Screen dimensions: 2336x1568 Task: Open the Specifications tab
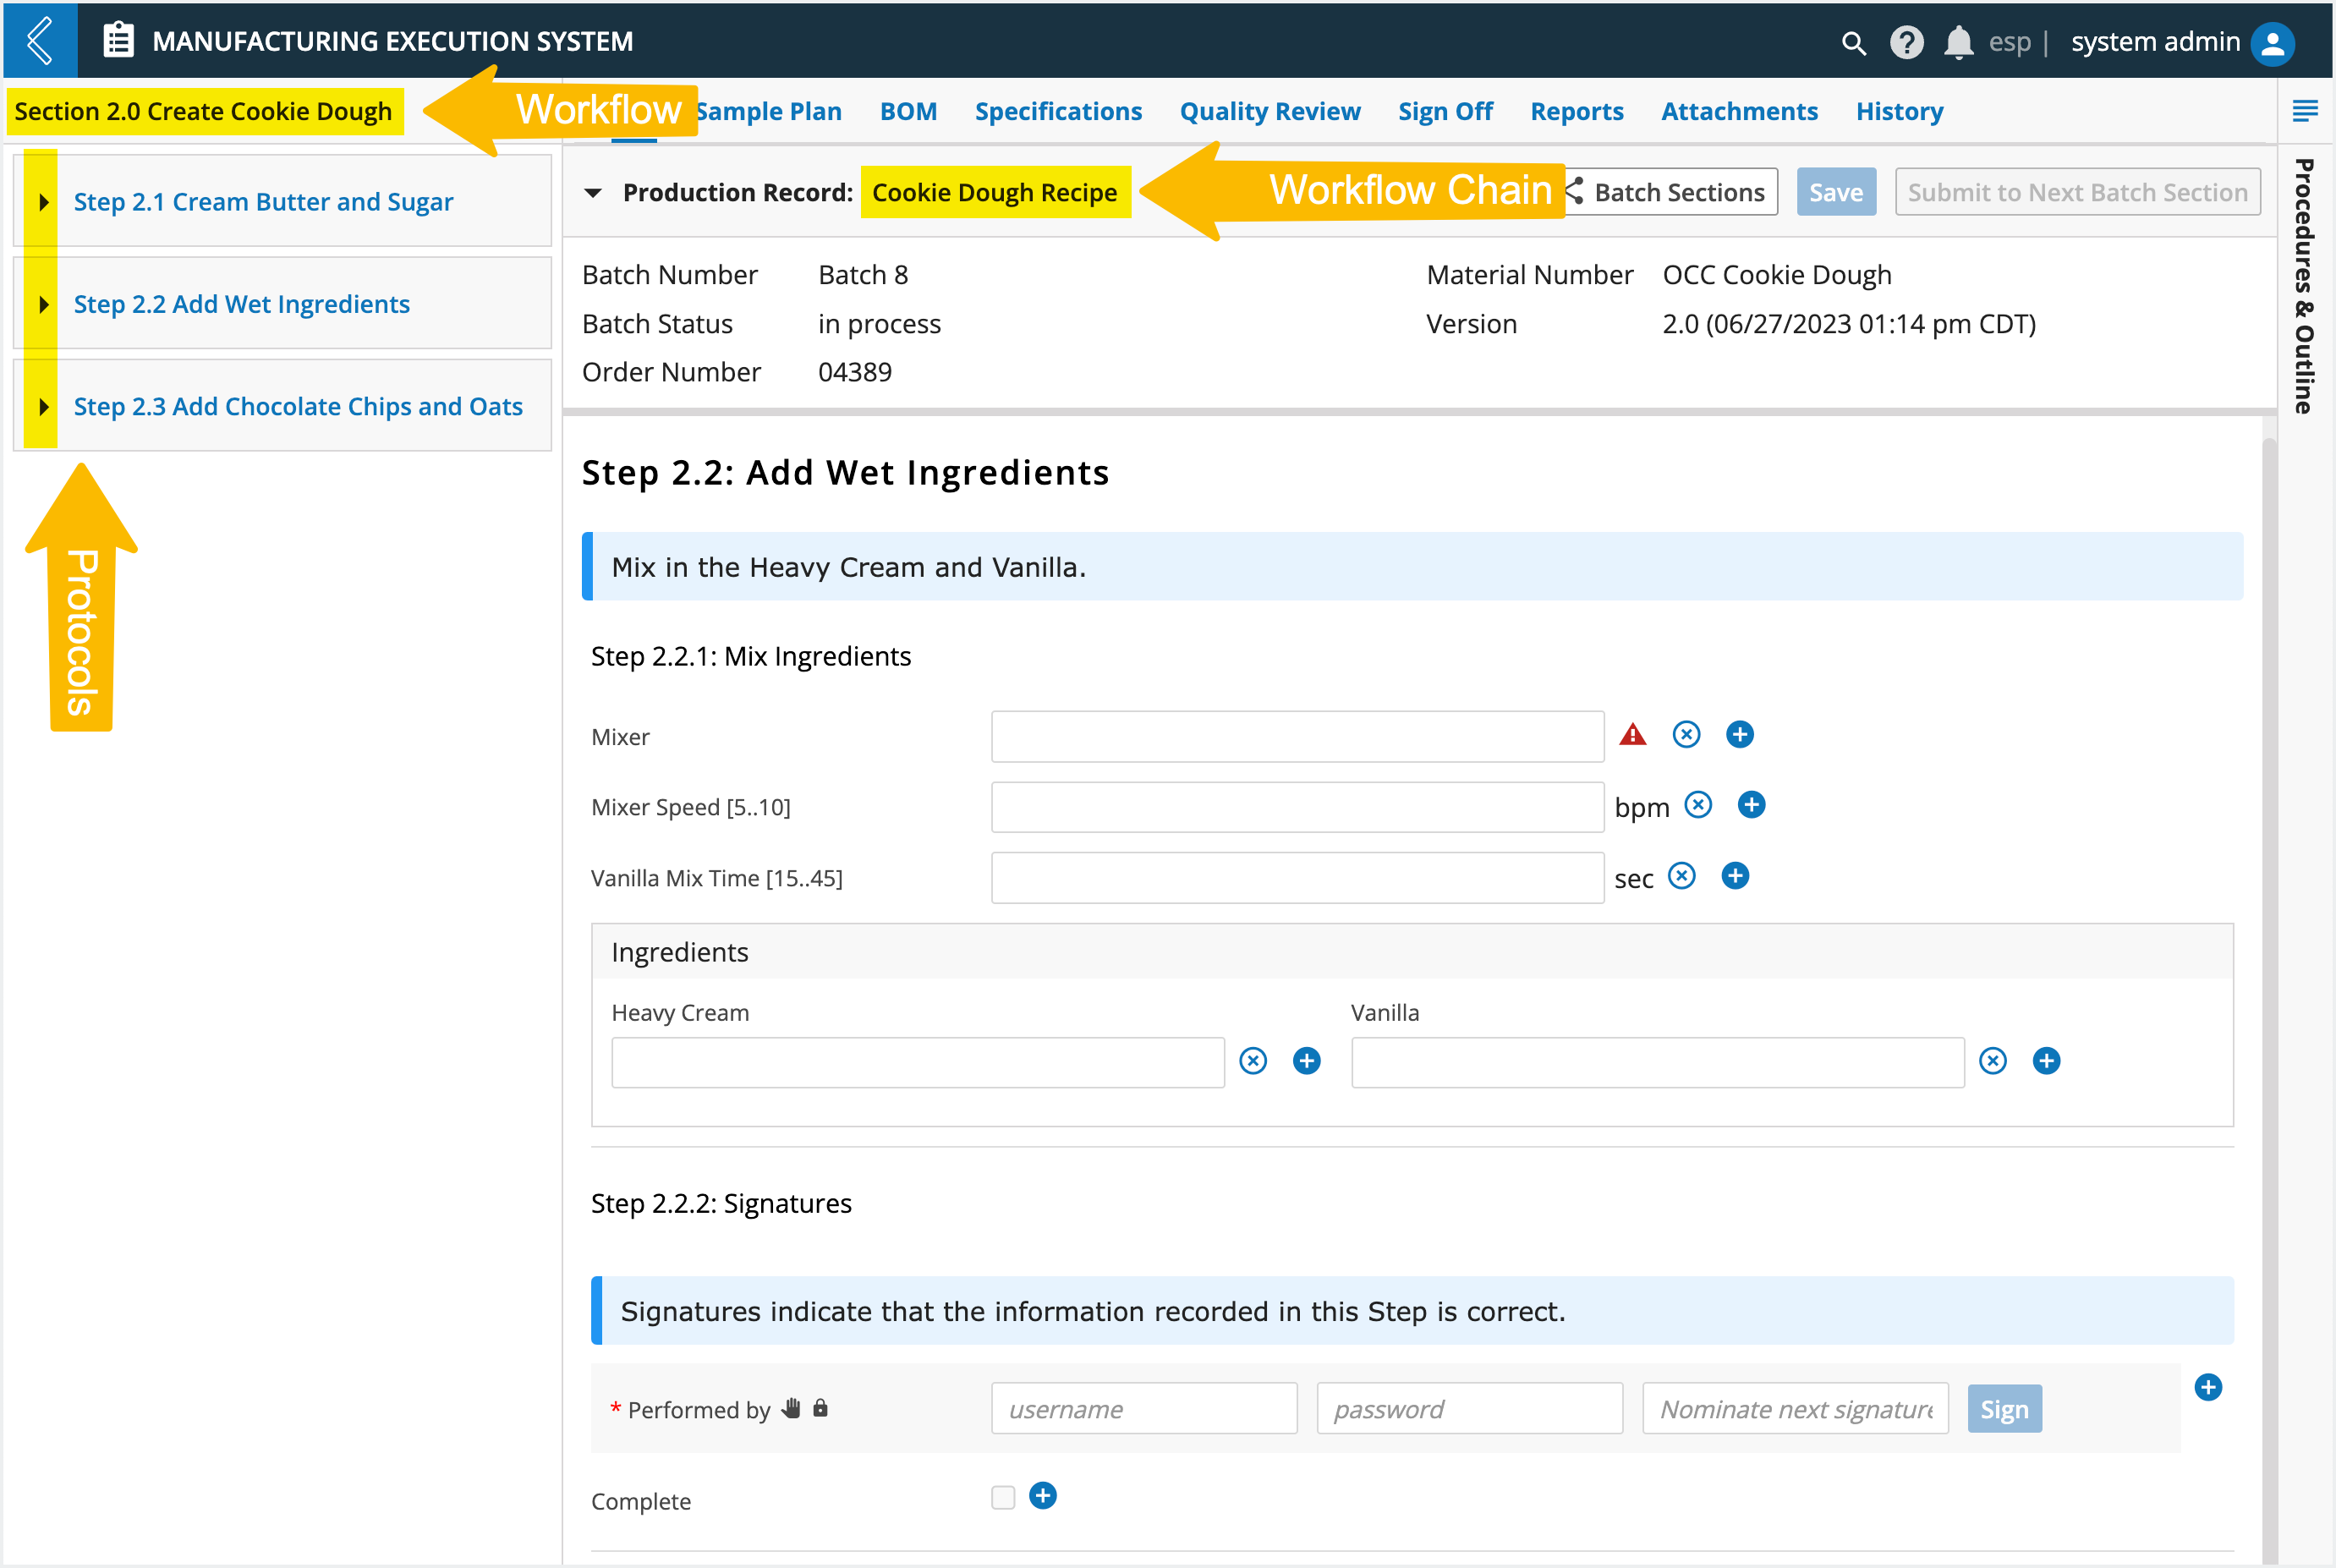click(x=1058, y=111)
